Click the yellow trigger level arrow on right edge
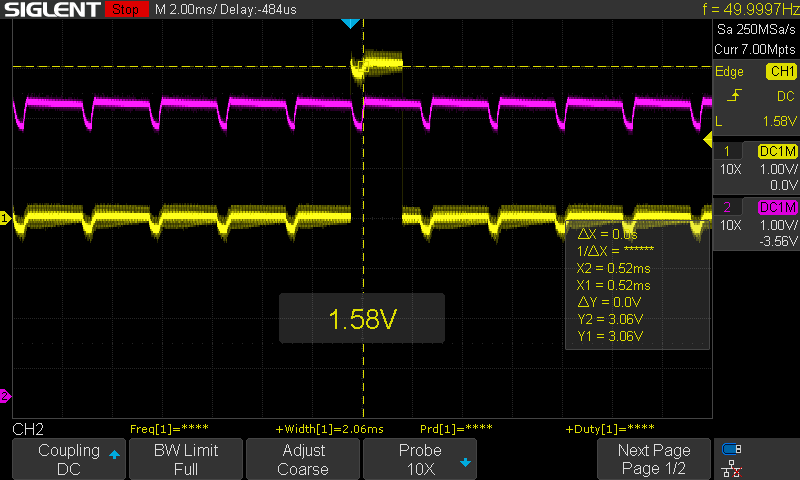The image size is (800, 480). tap(708, 138)
